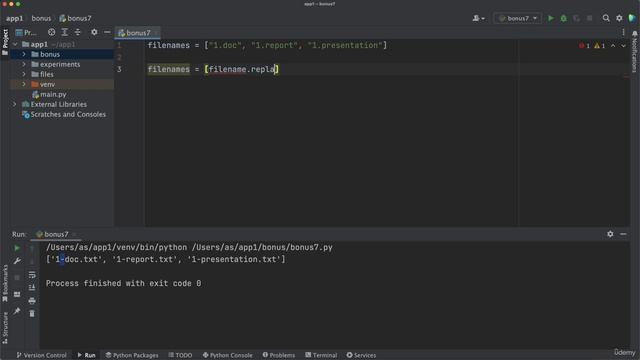
Task: Toggle soft-wrap in Run console
Action: coord(32,275)
